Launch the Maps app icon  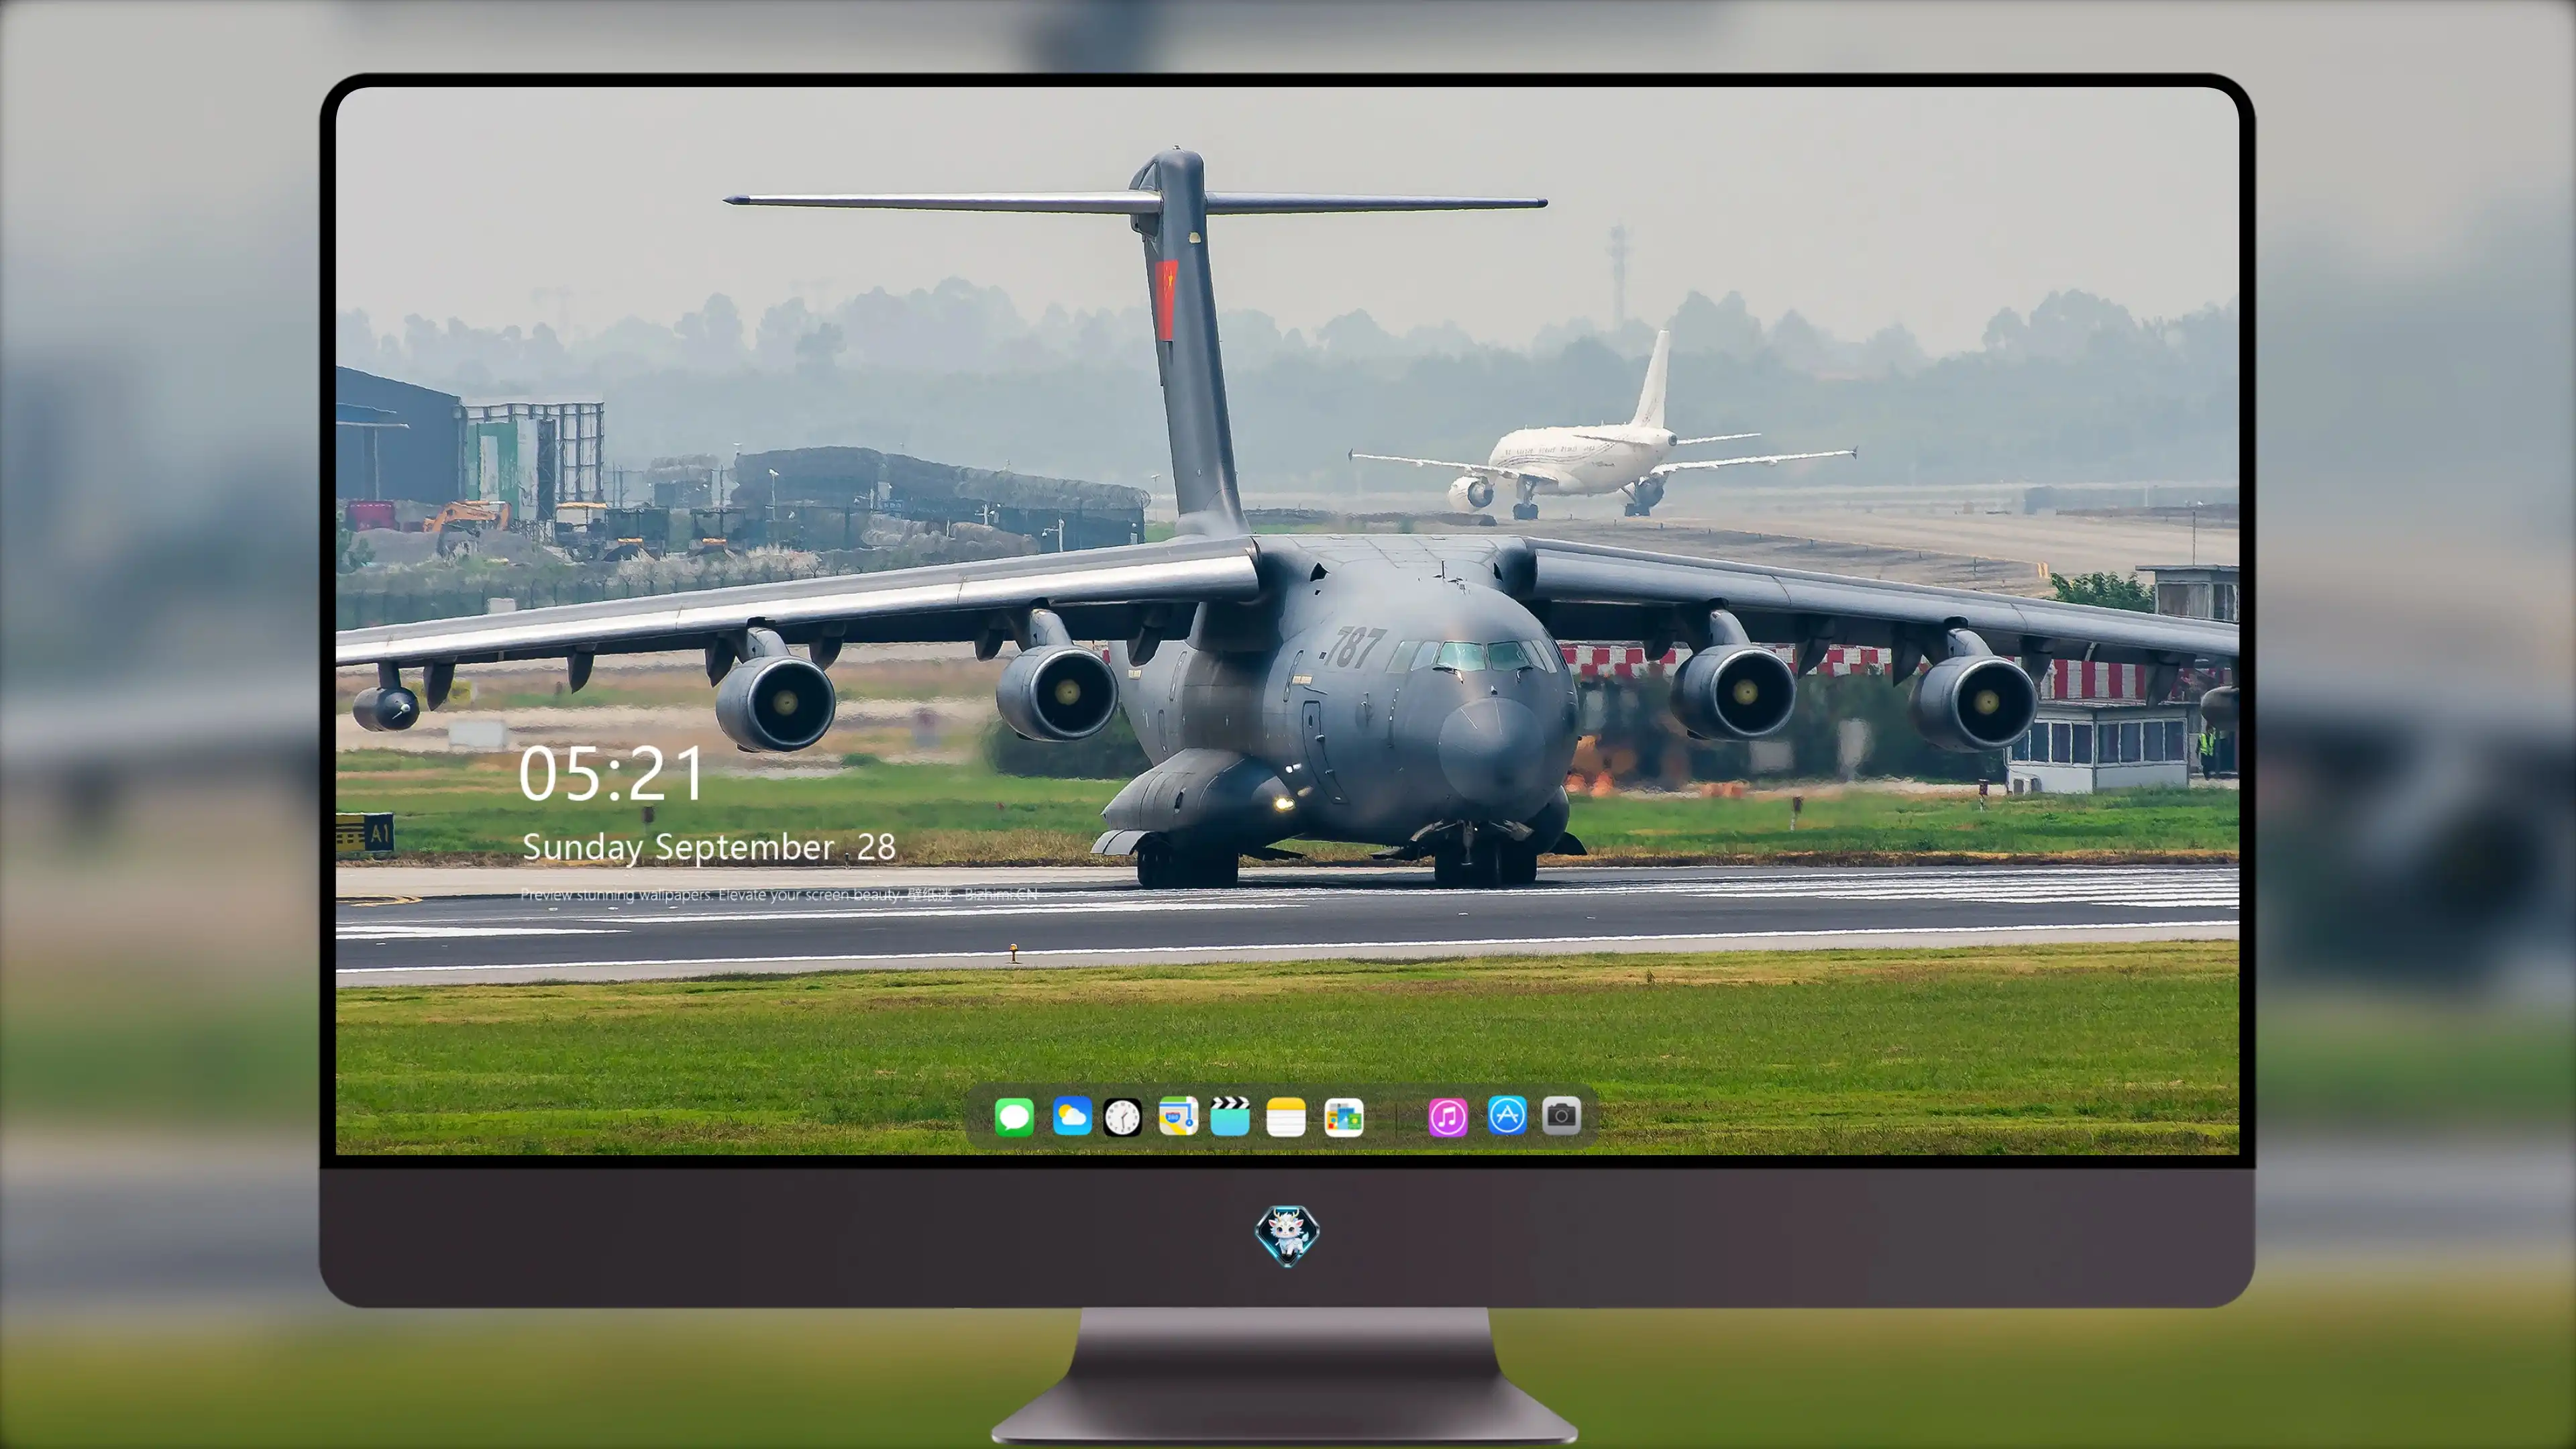[x=1178, y=1116]
